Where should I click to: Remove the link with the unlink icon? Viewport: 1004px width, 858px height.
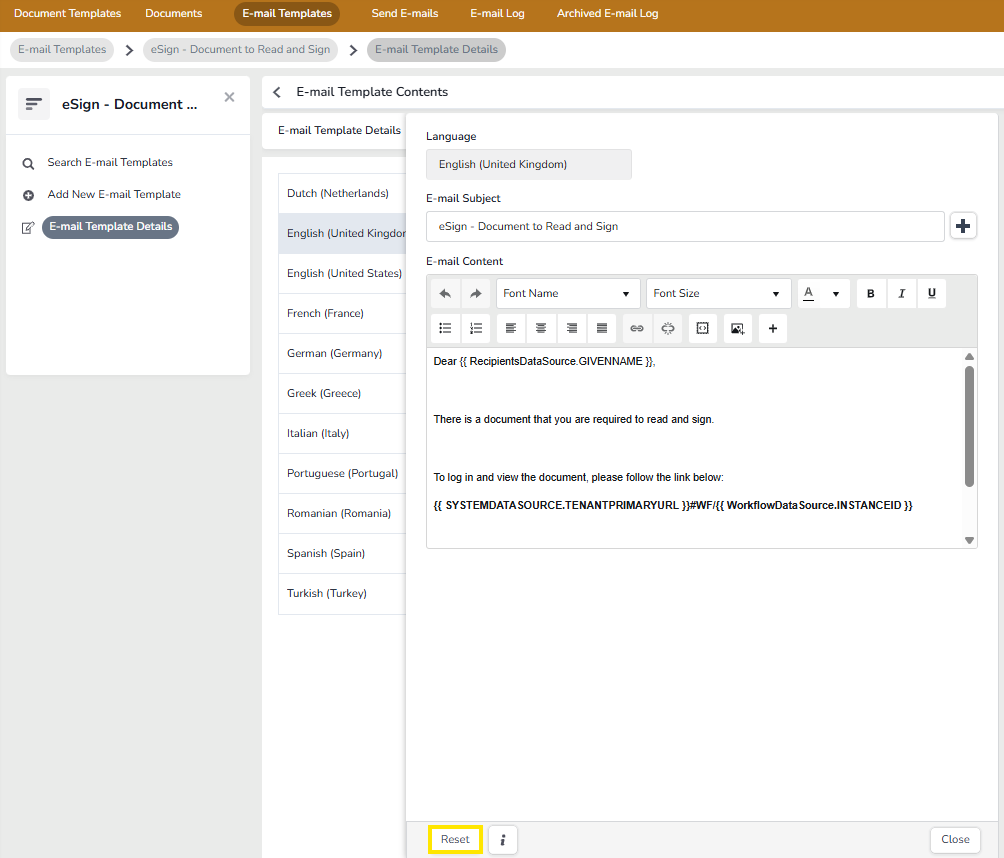pyautogui.click(x=668, y=328)
